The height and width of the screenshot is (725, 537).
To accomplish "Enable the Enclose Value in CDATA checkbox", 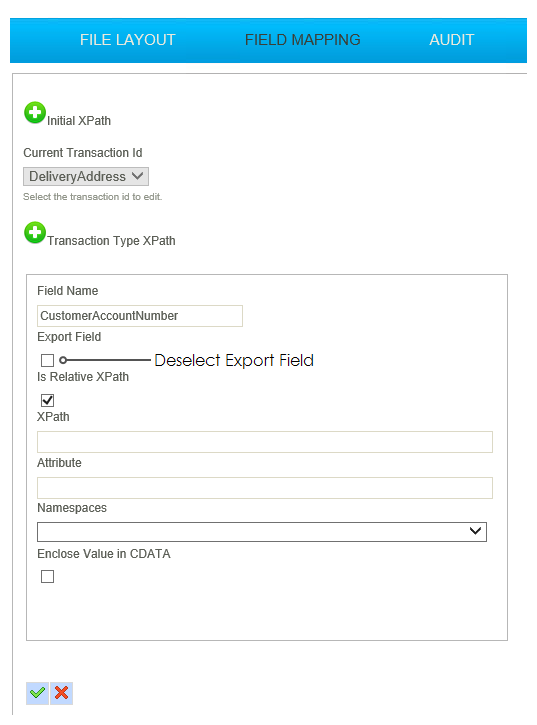I will click(48, 577).
